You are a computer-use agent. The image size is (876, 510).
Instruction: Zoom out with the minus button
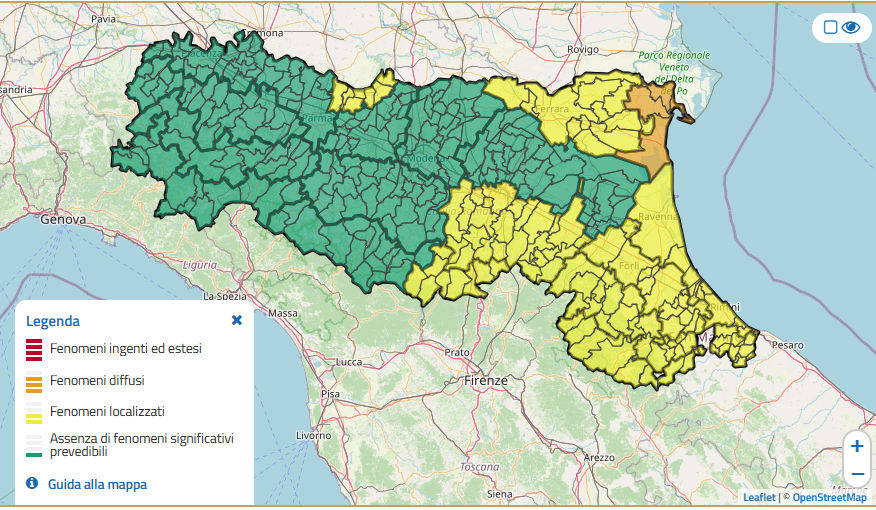[x=856, y=473]
